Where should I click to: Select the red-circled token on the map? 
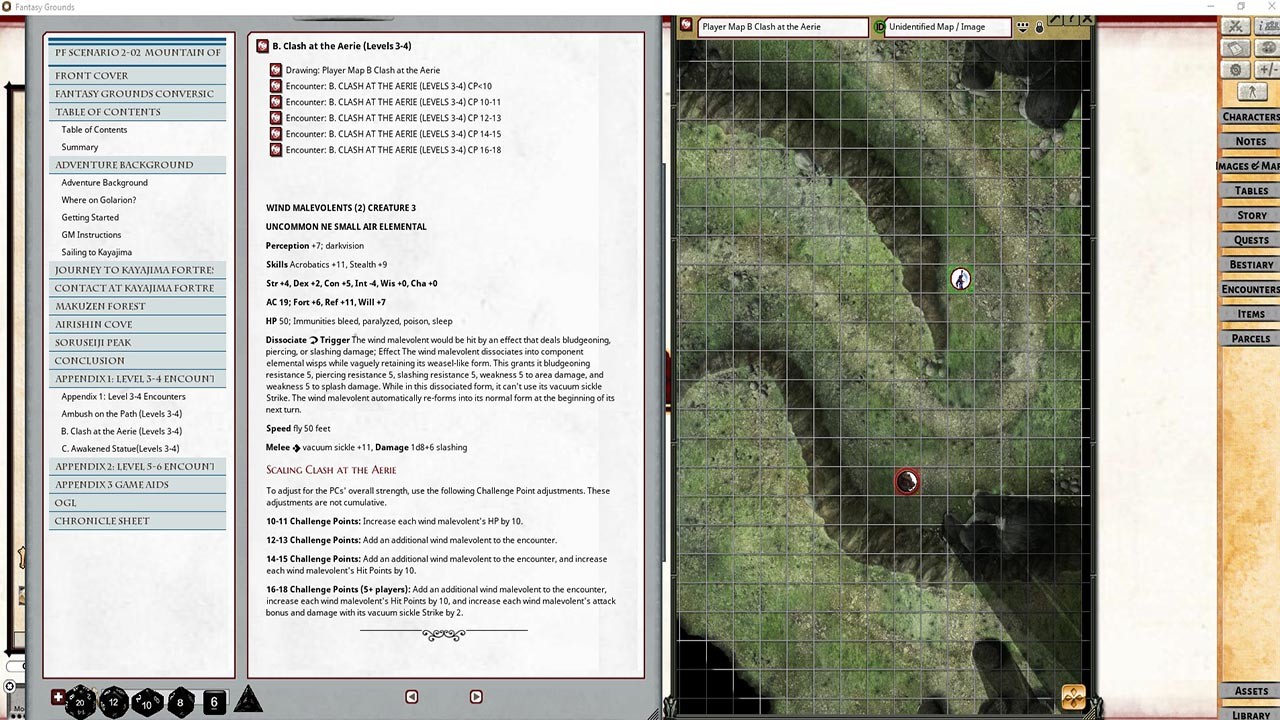click(x=907, y=481)
